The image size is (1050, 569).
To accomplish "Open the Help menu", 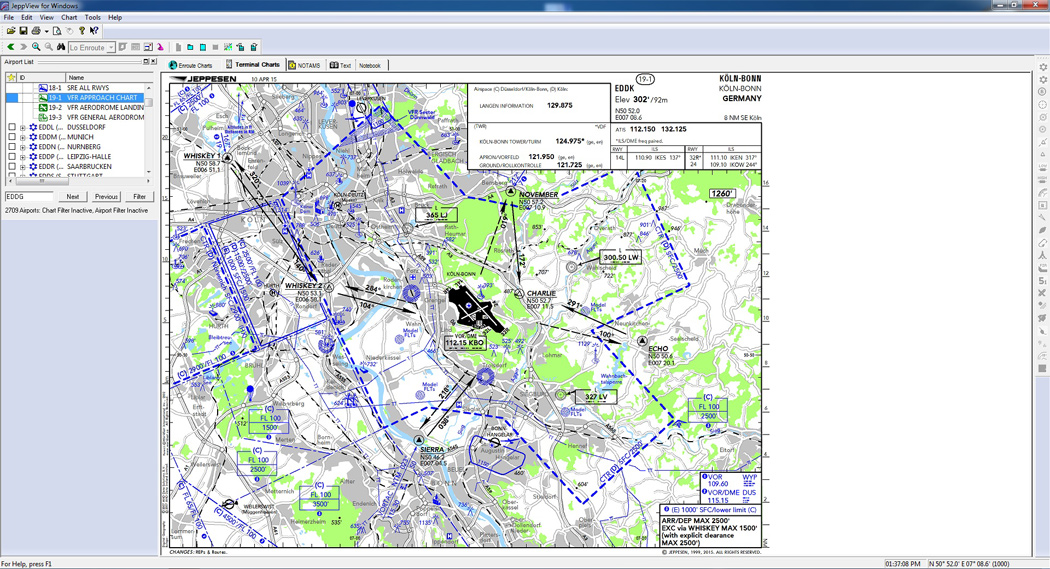I will (115, 17).
